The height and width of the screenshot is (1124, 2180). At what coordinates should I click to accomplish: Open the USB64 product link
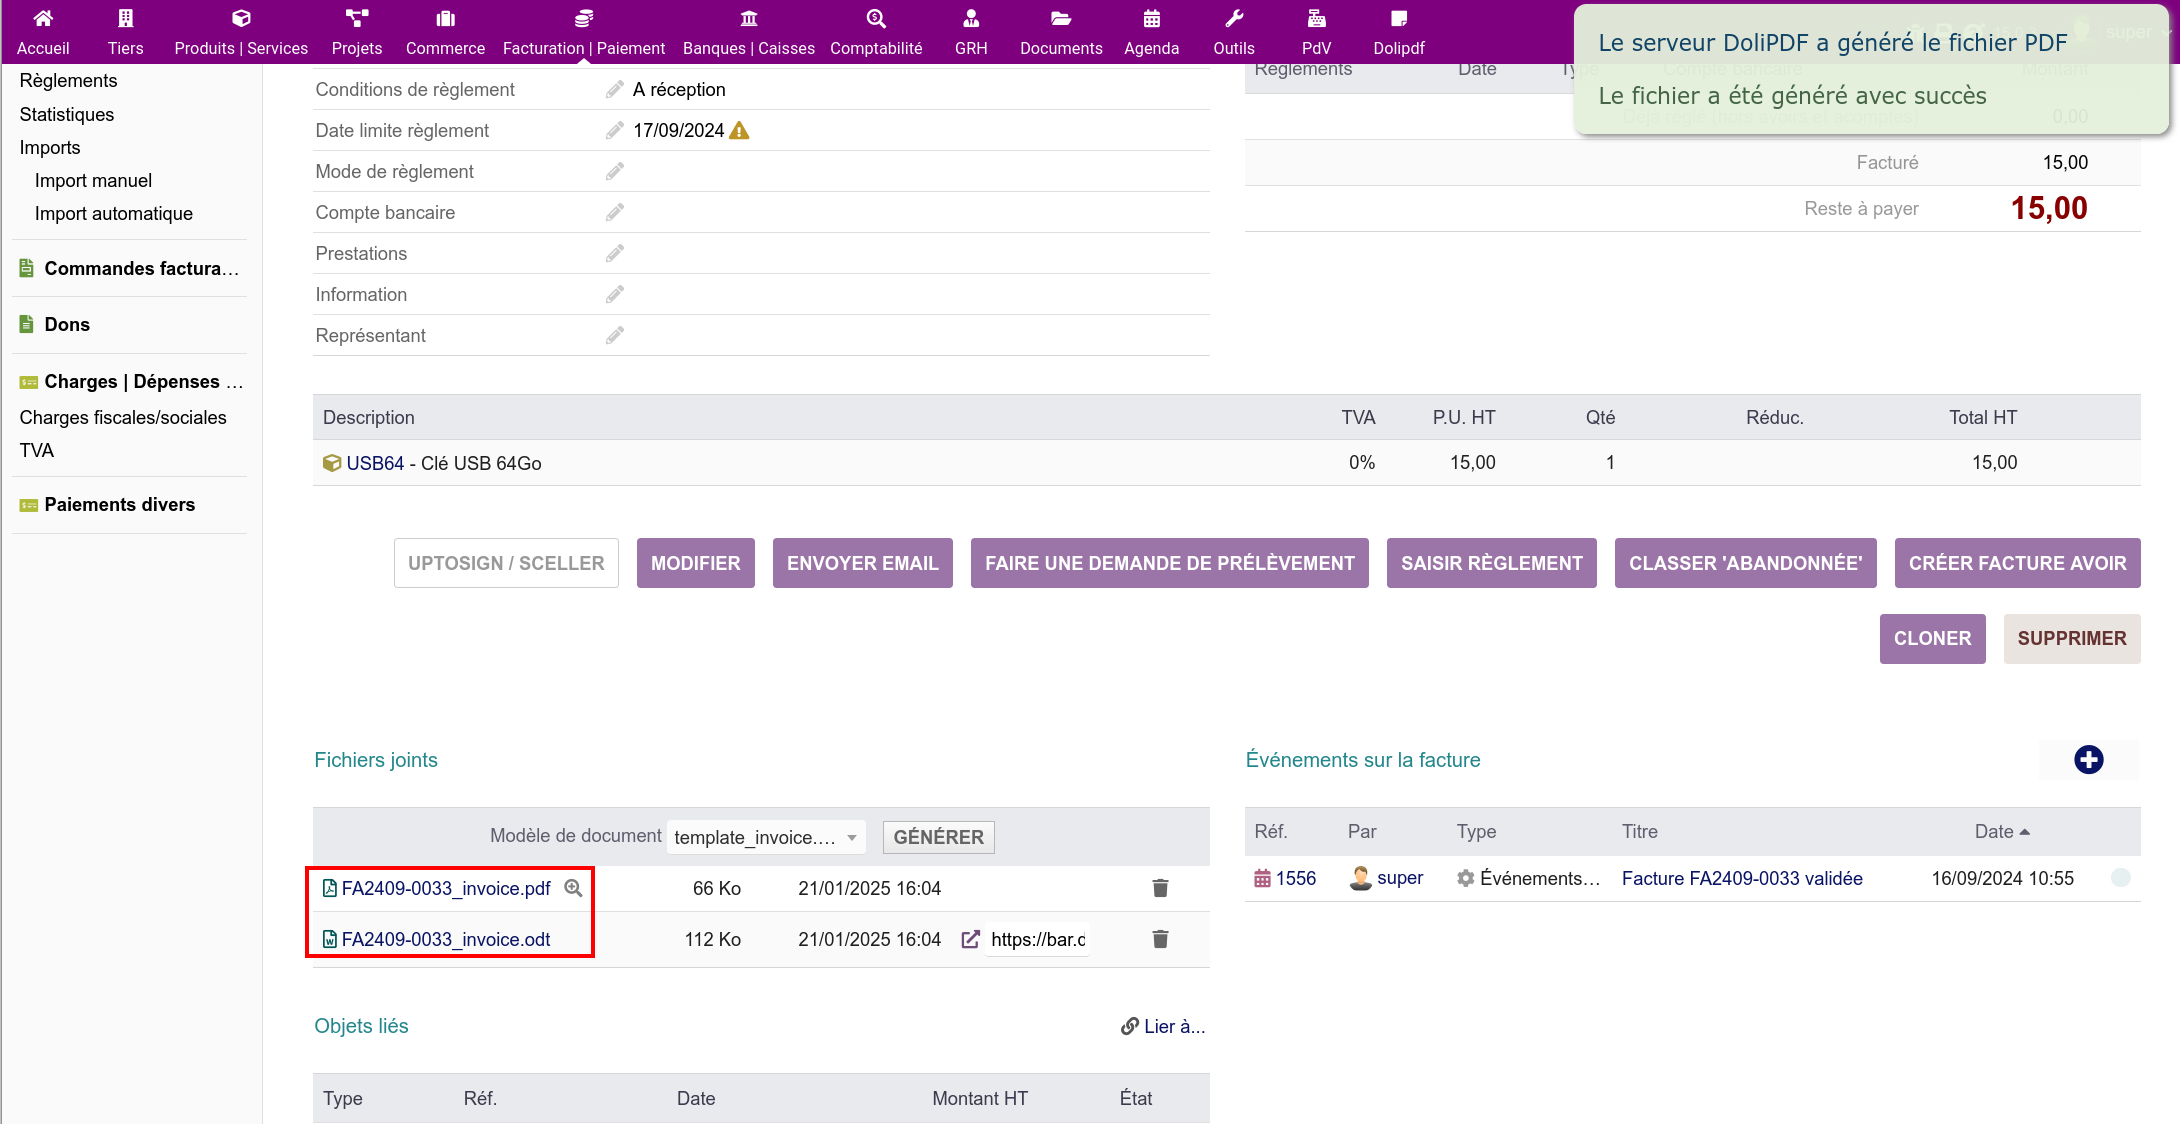point(375,463)
